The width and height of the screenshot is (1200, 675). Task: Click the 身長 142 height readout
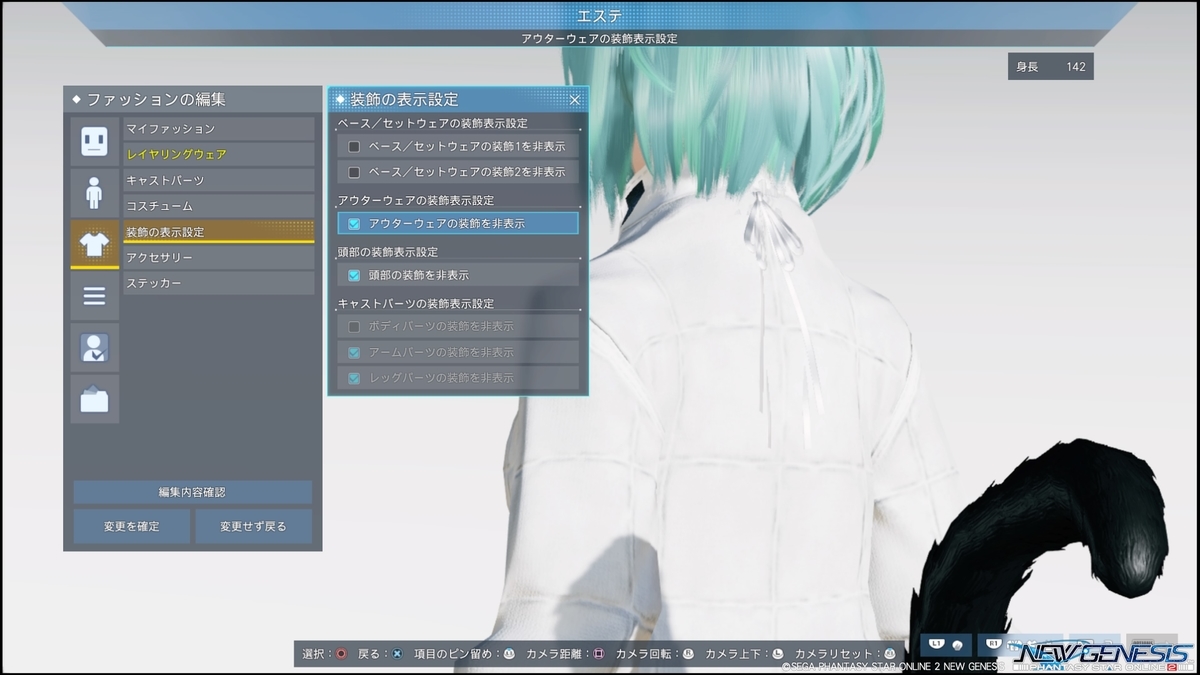(x=1050, y=67)
